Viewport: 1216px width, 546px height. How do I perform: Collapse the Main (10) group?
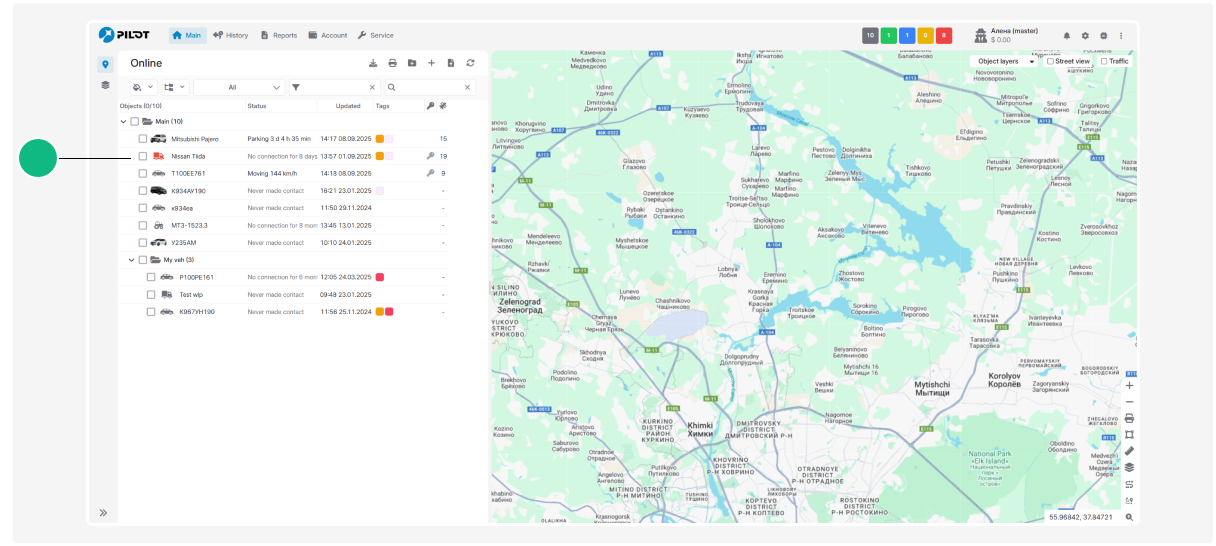pyautogui.click(x=123, y=121)
